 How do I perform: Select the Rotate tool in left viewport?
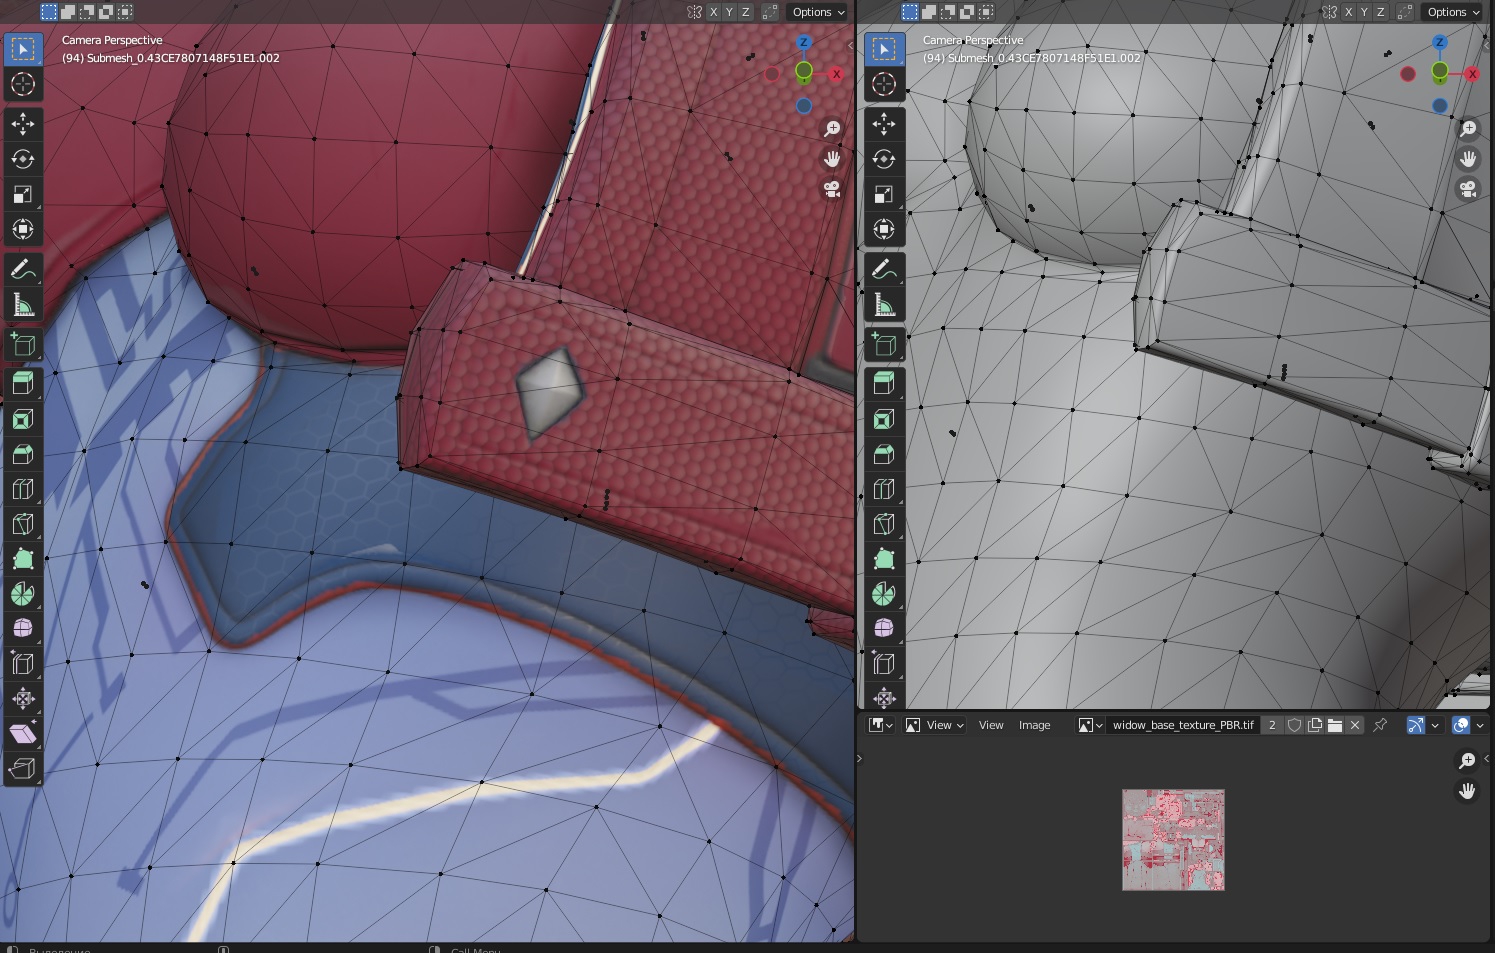click(23, 159)
